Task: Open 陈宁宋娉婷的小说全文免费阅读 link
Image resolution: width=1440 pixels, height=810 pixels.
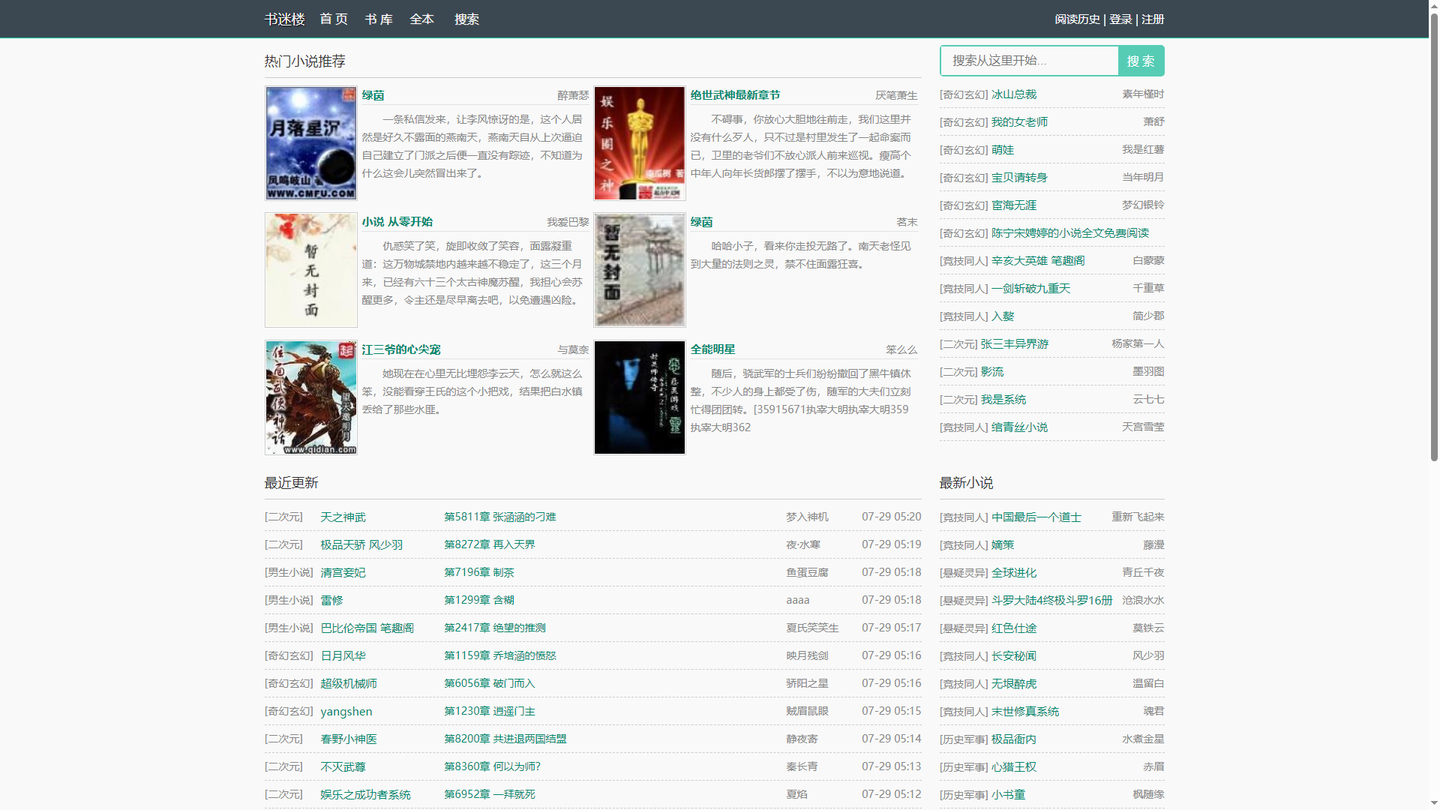Action: coord(1070,233)
